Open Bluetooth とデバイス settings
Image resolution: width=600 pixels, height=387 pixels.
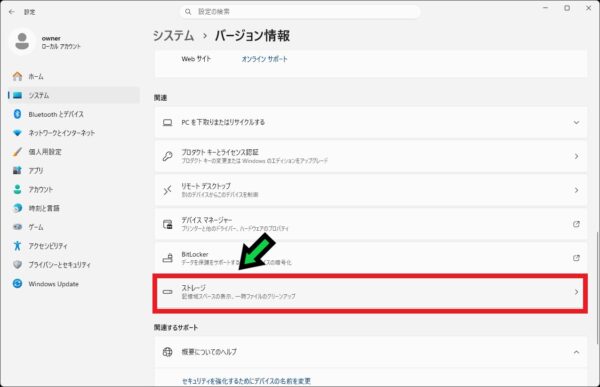(74, 114)
